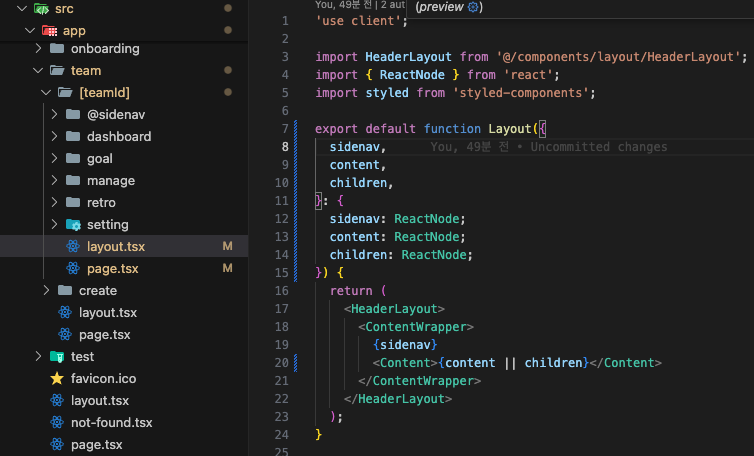The height and width of the screenshot is (456, 754).
Task: Click 'children: ReactNode;' on line 14
Action: 401,254
